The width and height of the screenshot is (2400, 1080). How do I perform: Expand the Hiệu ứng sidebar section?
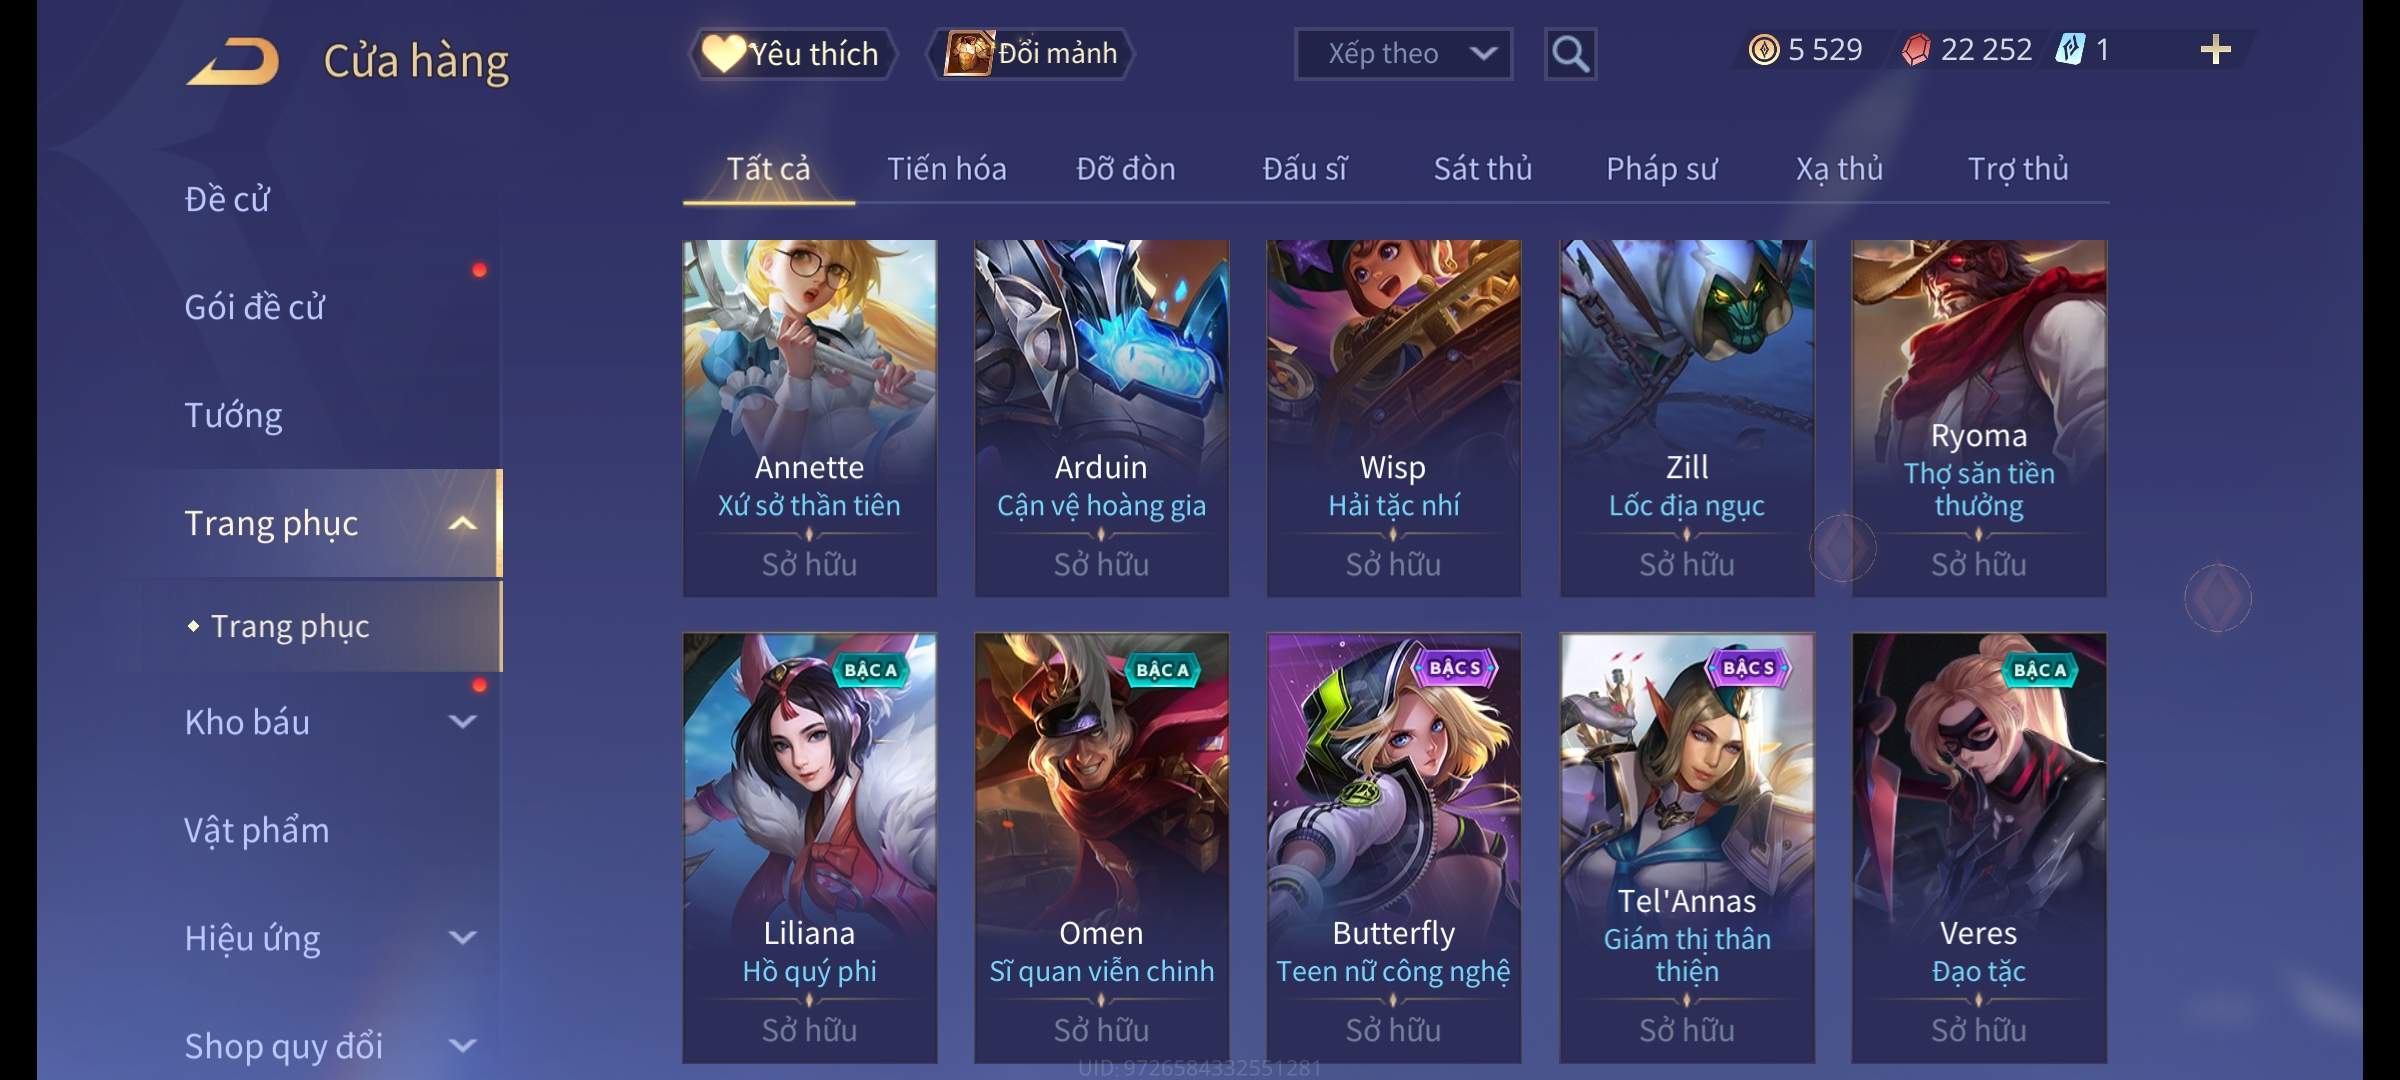pos(462,937)
